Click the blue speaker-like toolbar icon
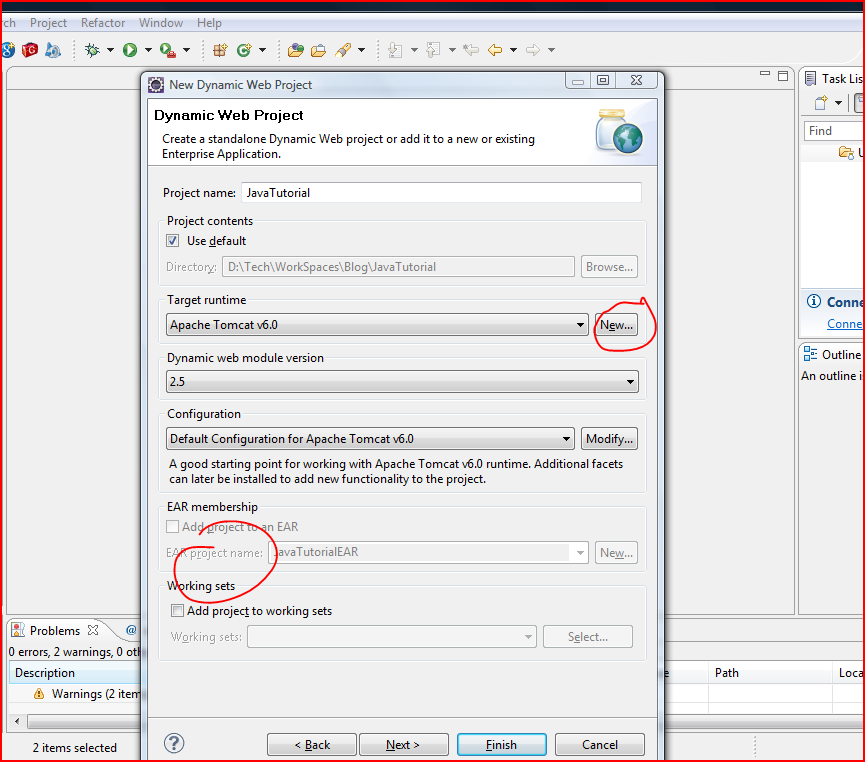 pos(53,50)
